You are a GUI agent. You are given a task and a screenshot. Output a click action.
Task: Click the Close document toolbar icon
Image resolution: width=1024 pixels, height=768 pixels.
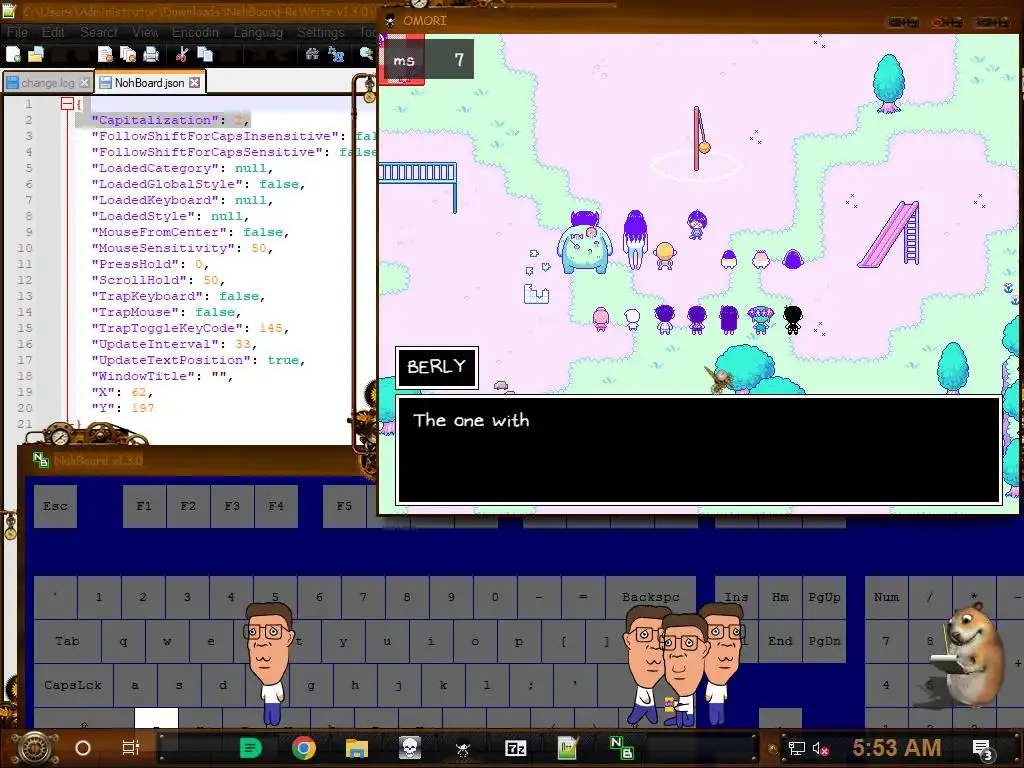tap(105, 55)
